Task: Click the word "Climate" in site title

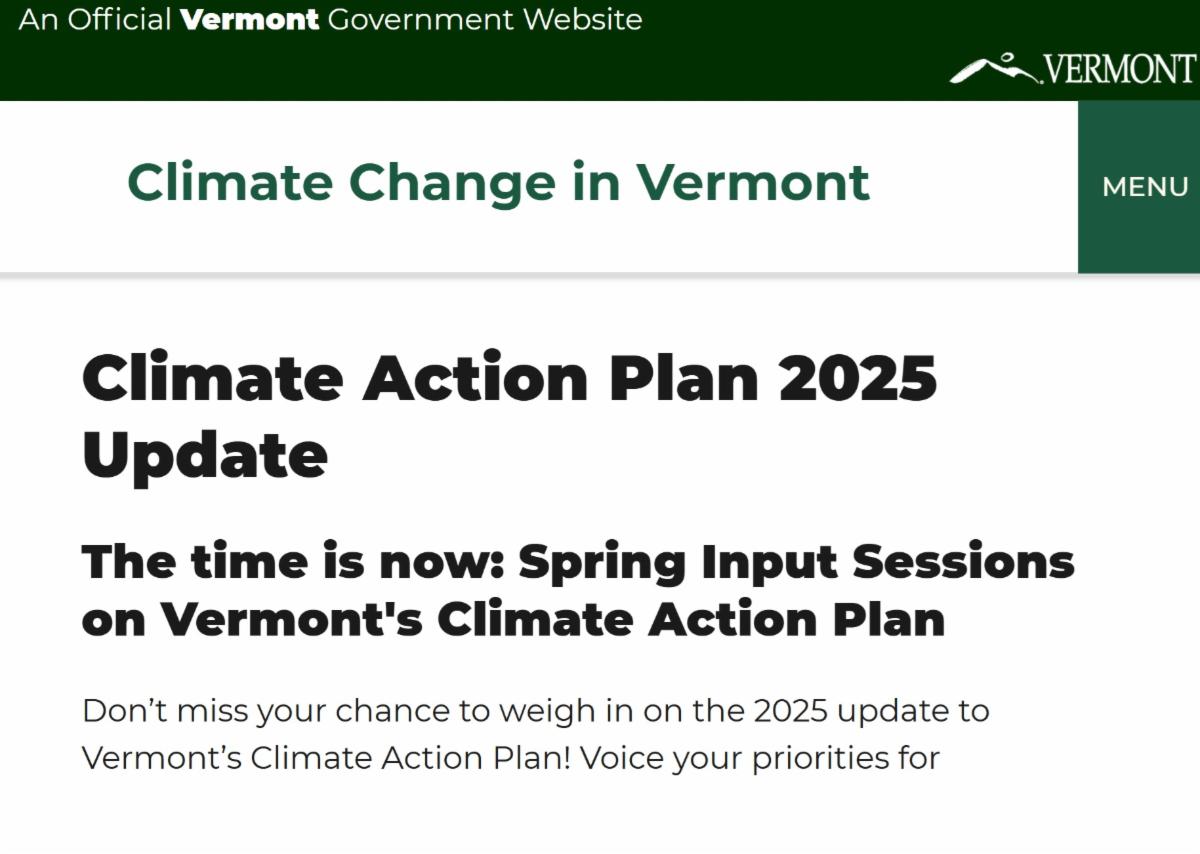Action: [x=230, y=182]
